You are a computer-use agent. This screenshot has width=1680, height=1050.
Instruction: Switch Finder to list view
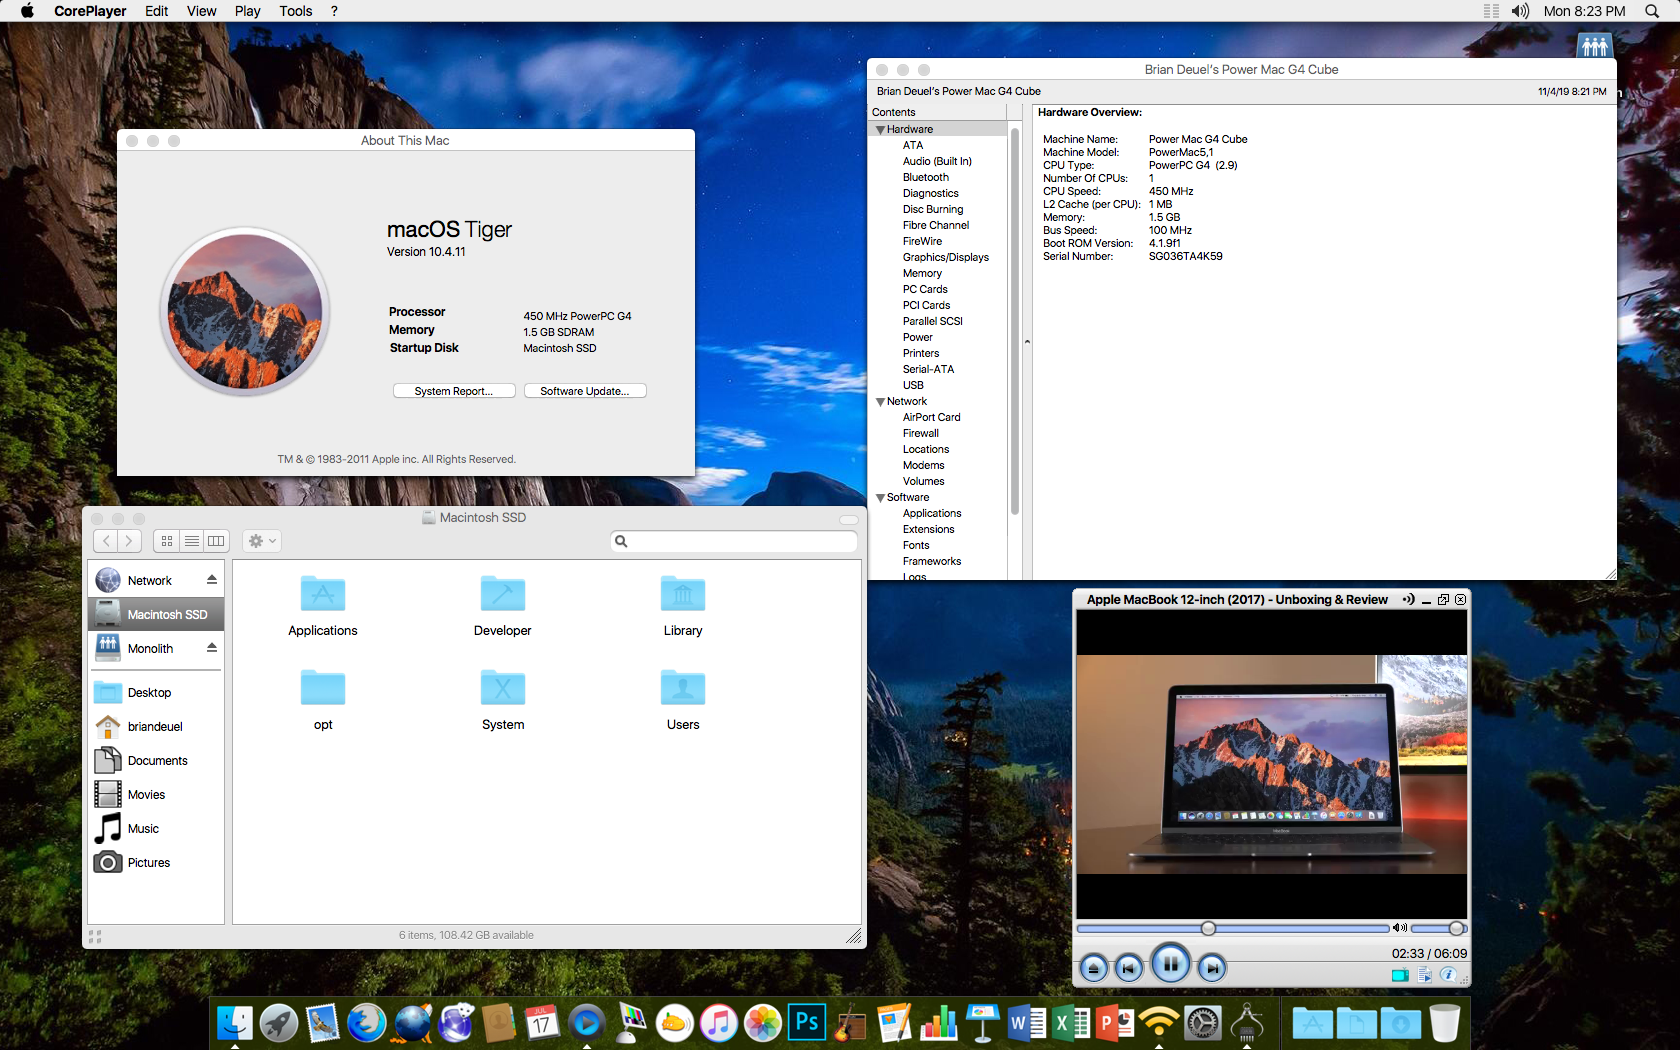192,541
